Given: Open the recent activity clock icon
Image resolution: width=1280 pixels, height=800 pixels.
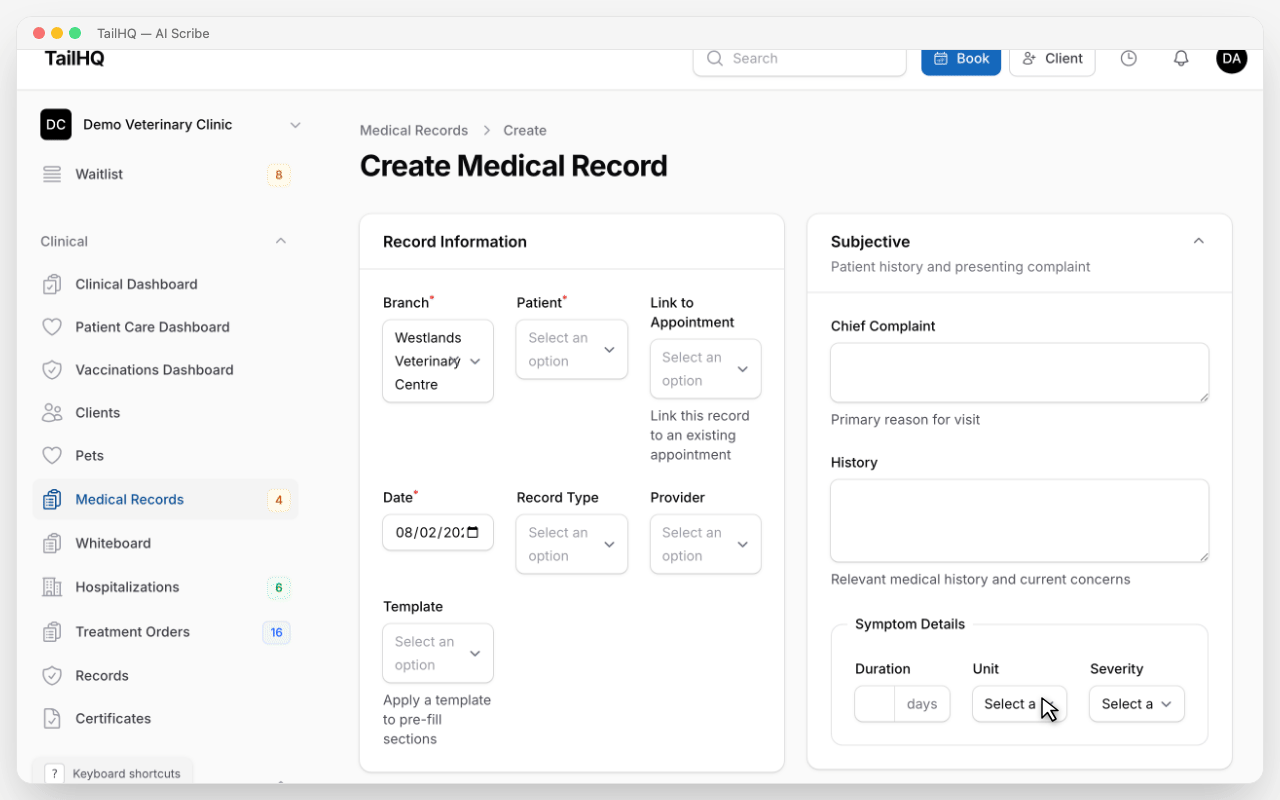Looking at the screenshot, I should 1129,58.
